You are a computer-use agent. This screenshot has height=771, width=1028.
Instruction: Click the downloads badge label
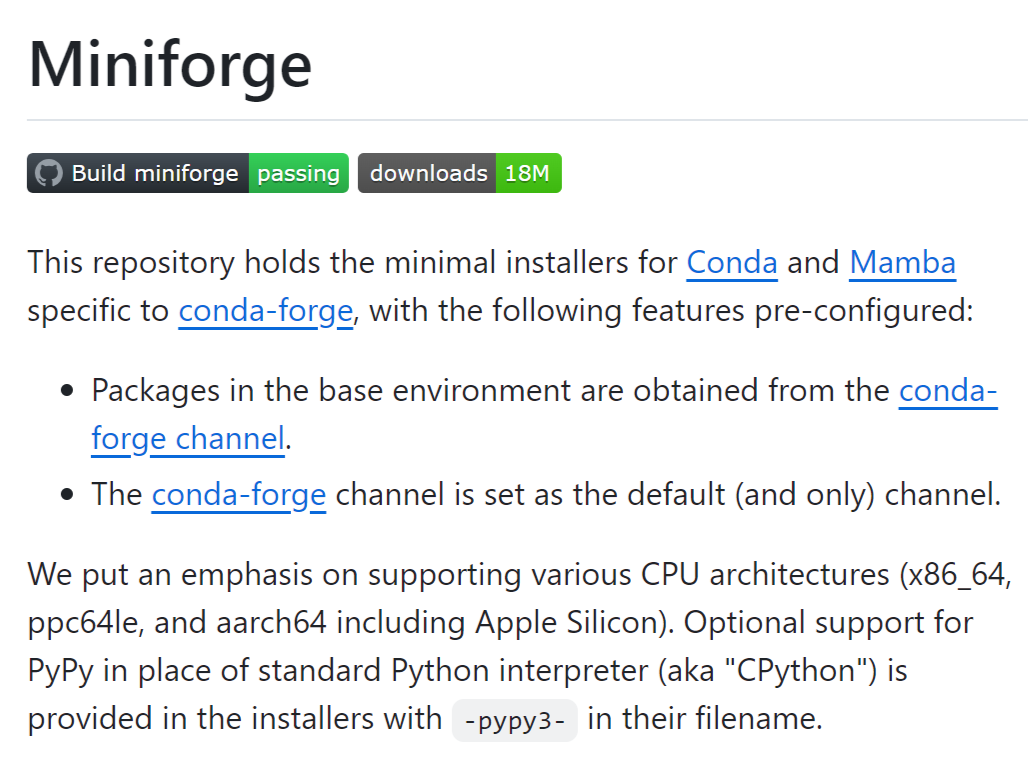(428, 173)
